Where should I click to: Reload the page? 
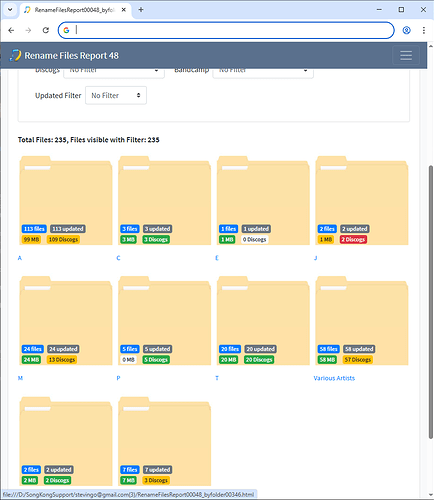point(46,30)
